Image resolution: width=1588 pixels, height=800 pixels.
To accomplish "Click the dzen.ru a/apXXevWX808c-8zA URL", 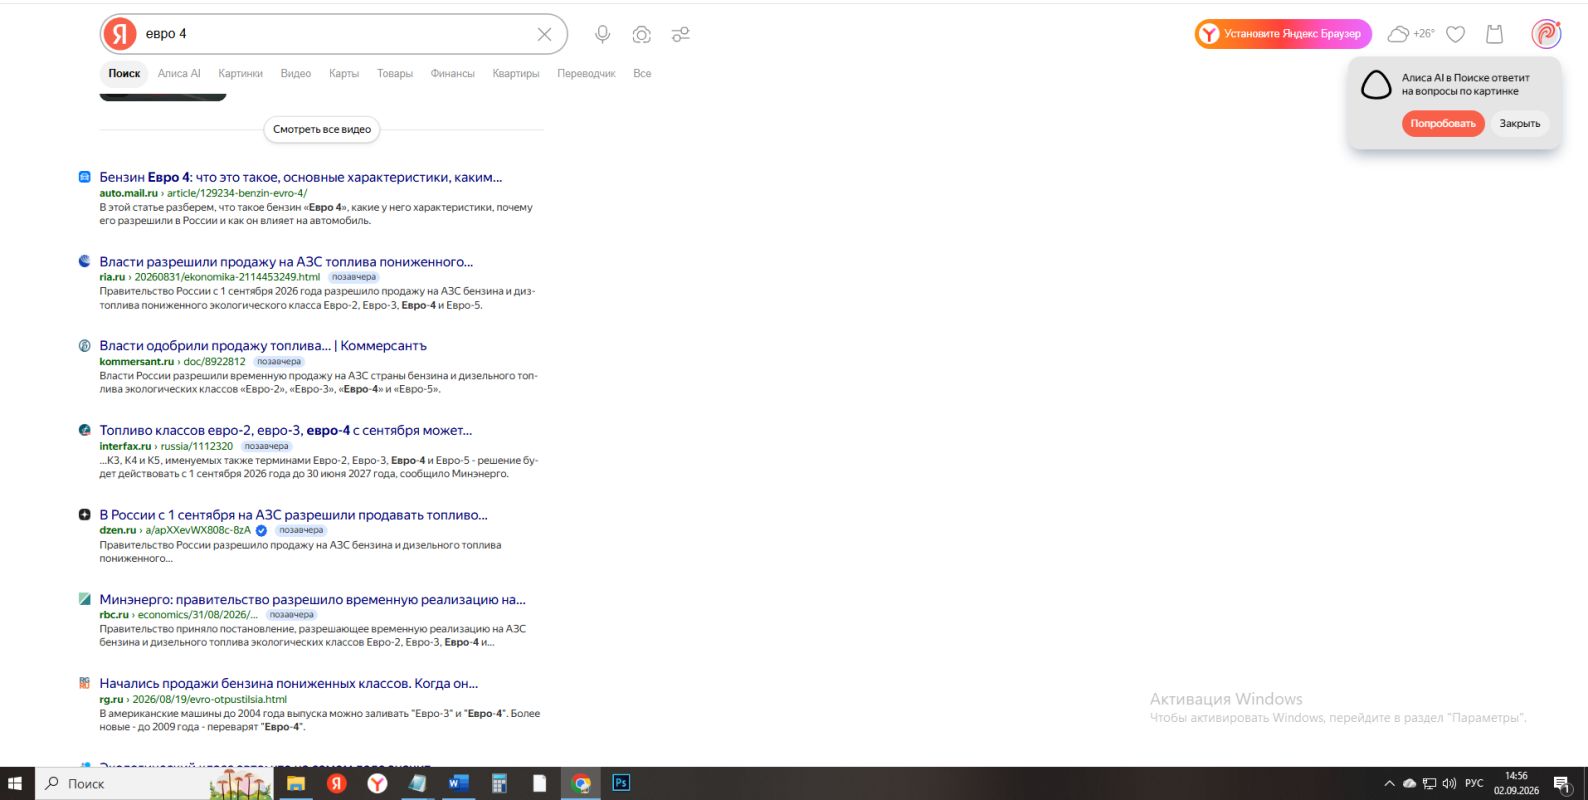I will point(175,530).
